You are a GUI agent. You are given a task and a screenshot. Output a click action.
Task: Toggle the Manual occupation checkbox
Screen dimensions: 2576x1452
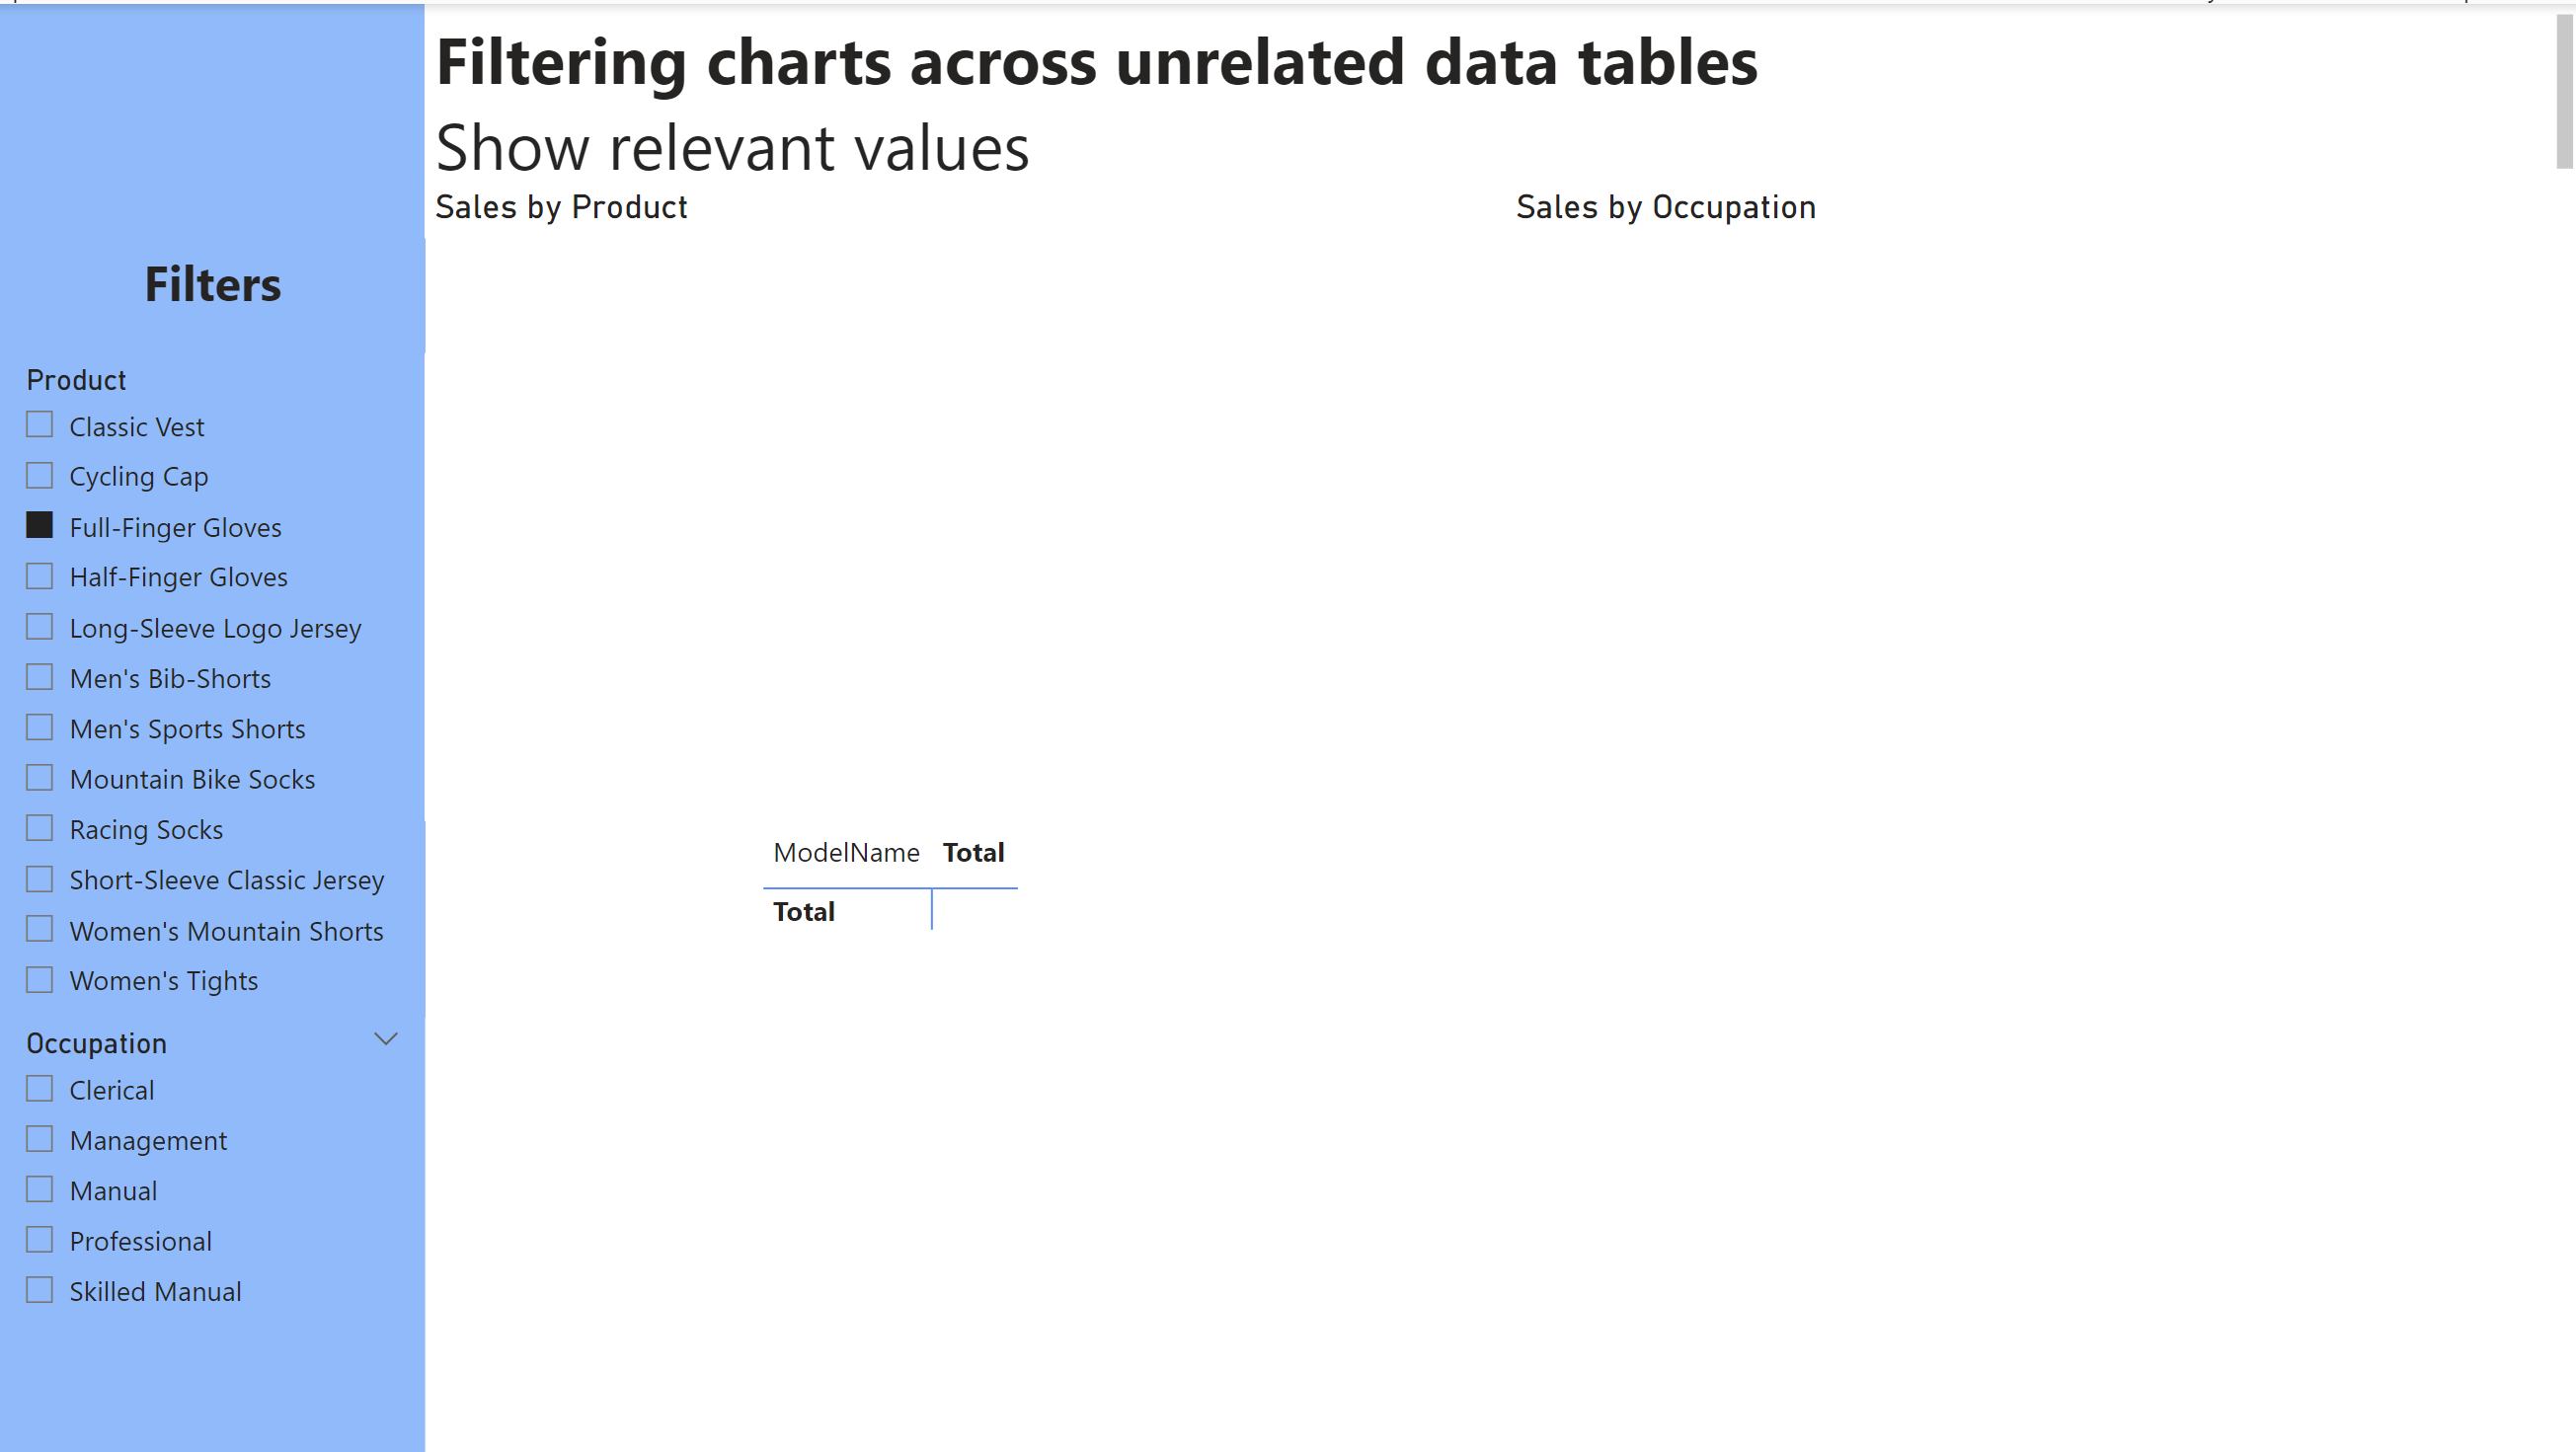(x=39, y=1189)
